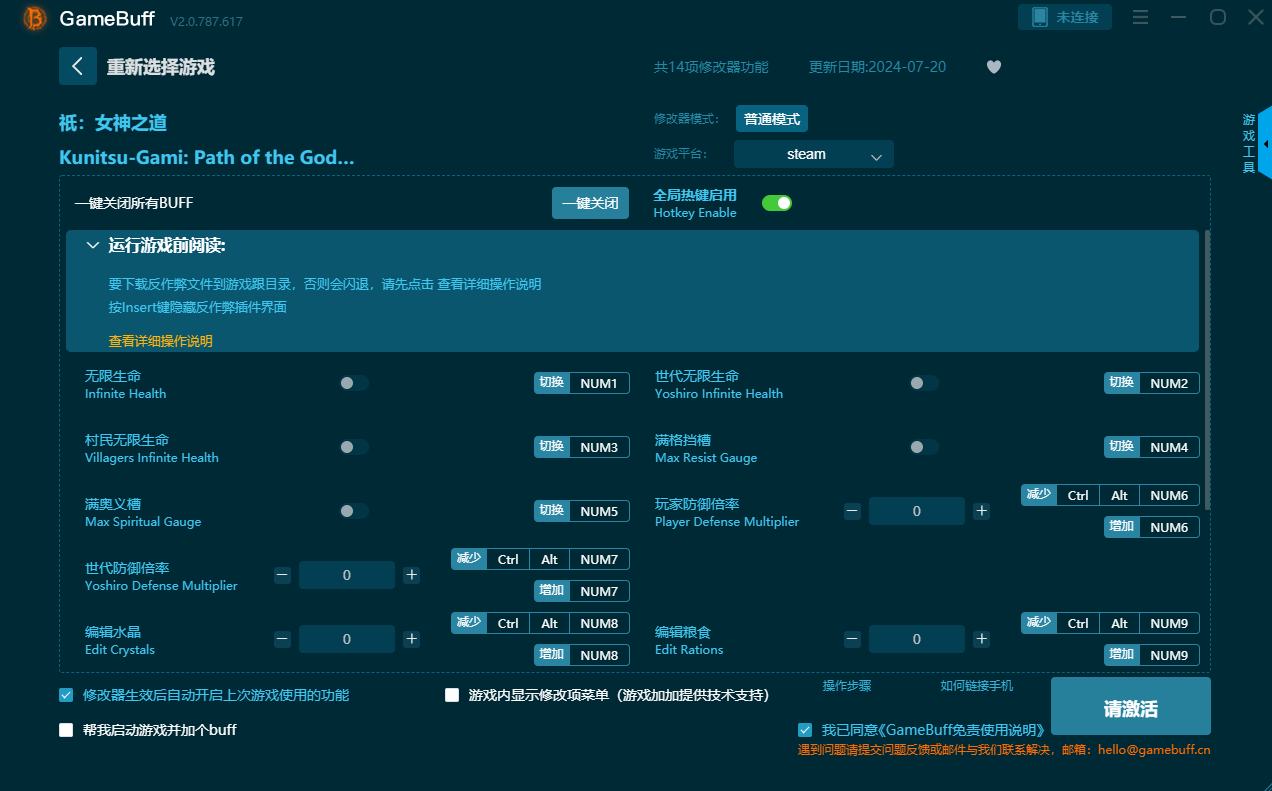Image resolution: width=1272 pixels, height=791 pixels.
Task: Disable the global Hotkey Enable switch
Action: (x=777, y=203)
